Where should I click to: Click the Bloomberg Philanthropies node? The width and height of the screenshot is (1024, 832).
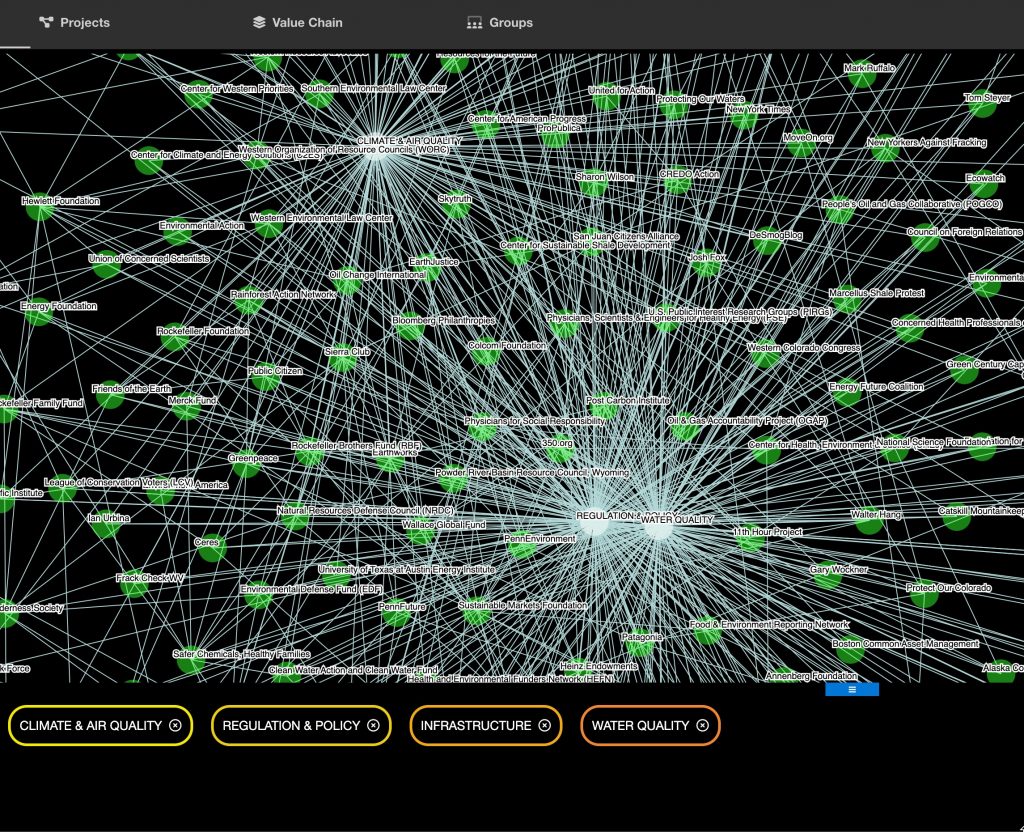pyautogui.click(x=410, y=327)
